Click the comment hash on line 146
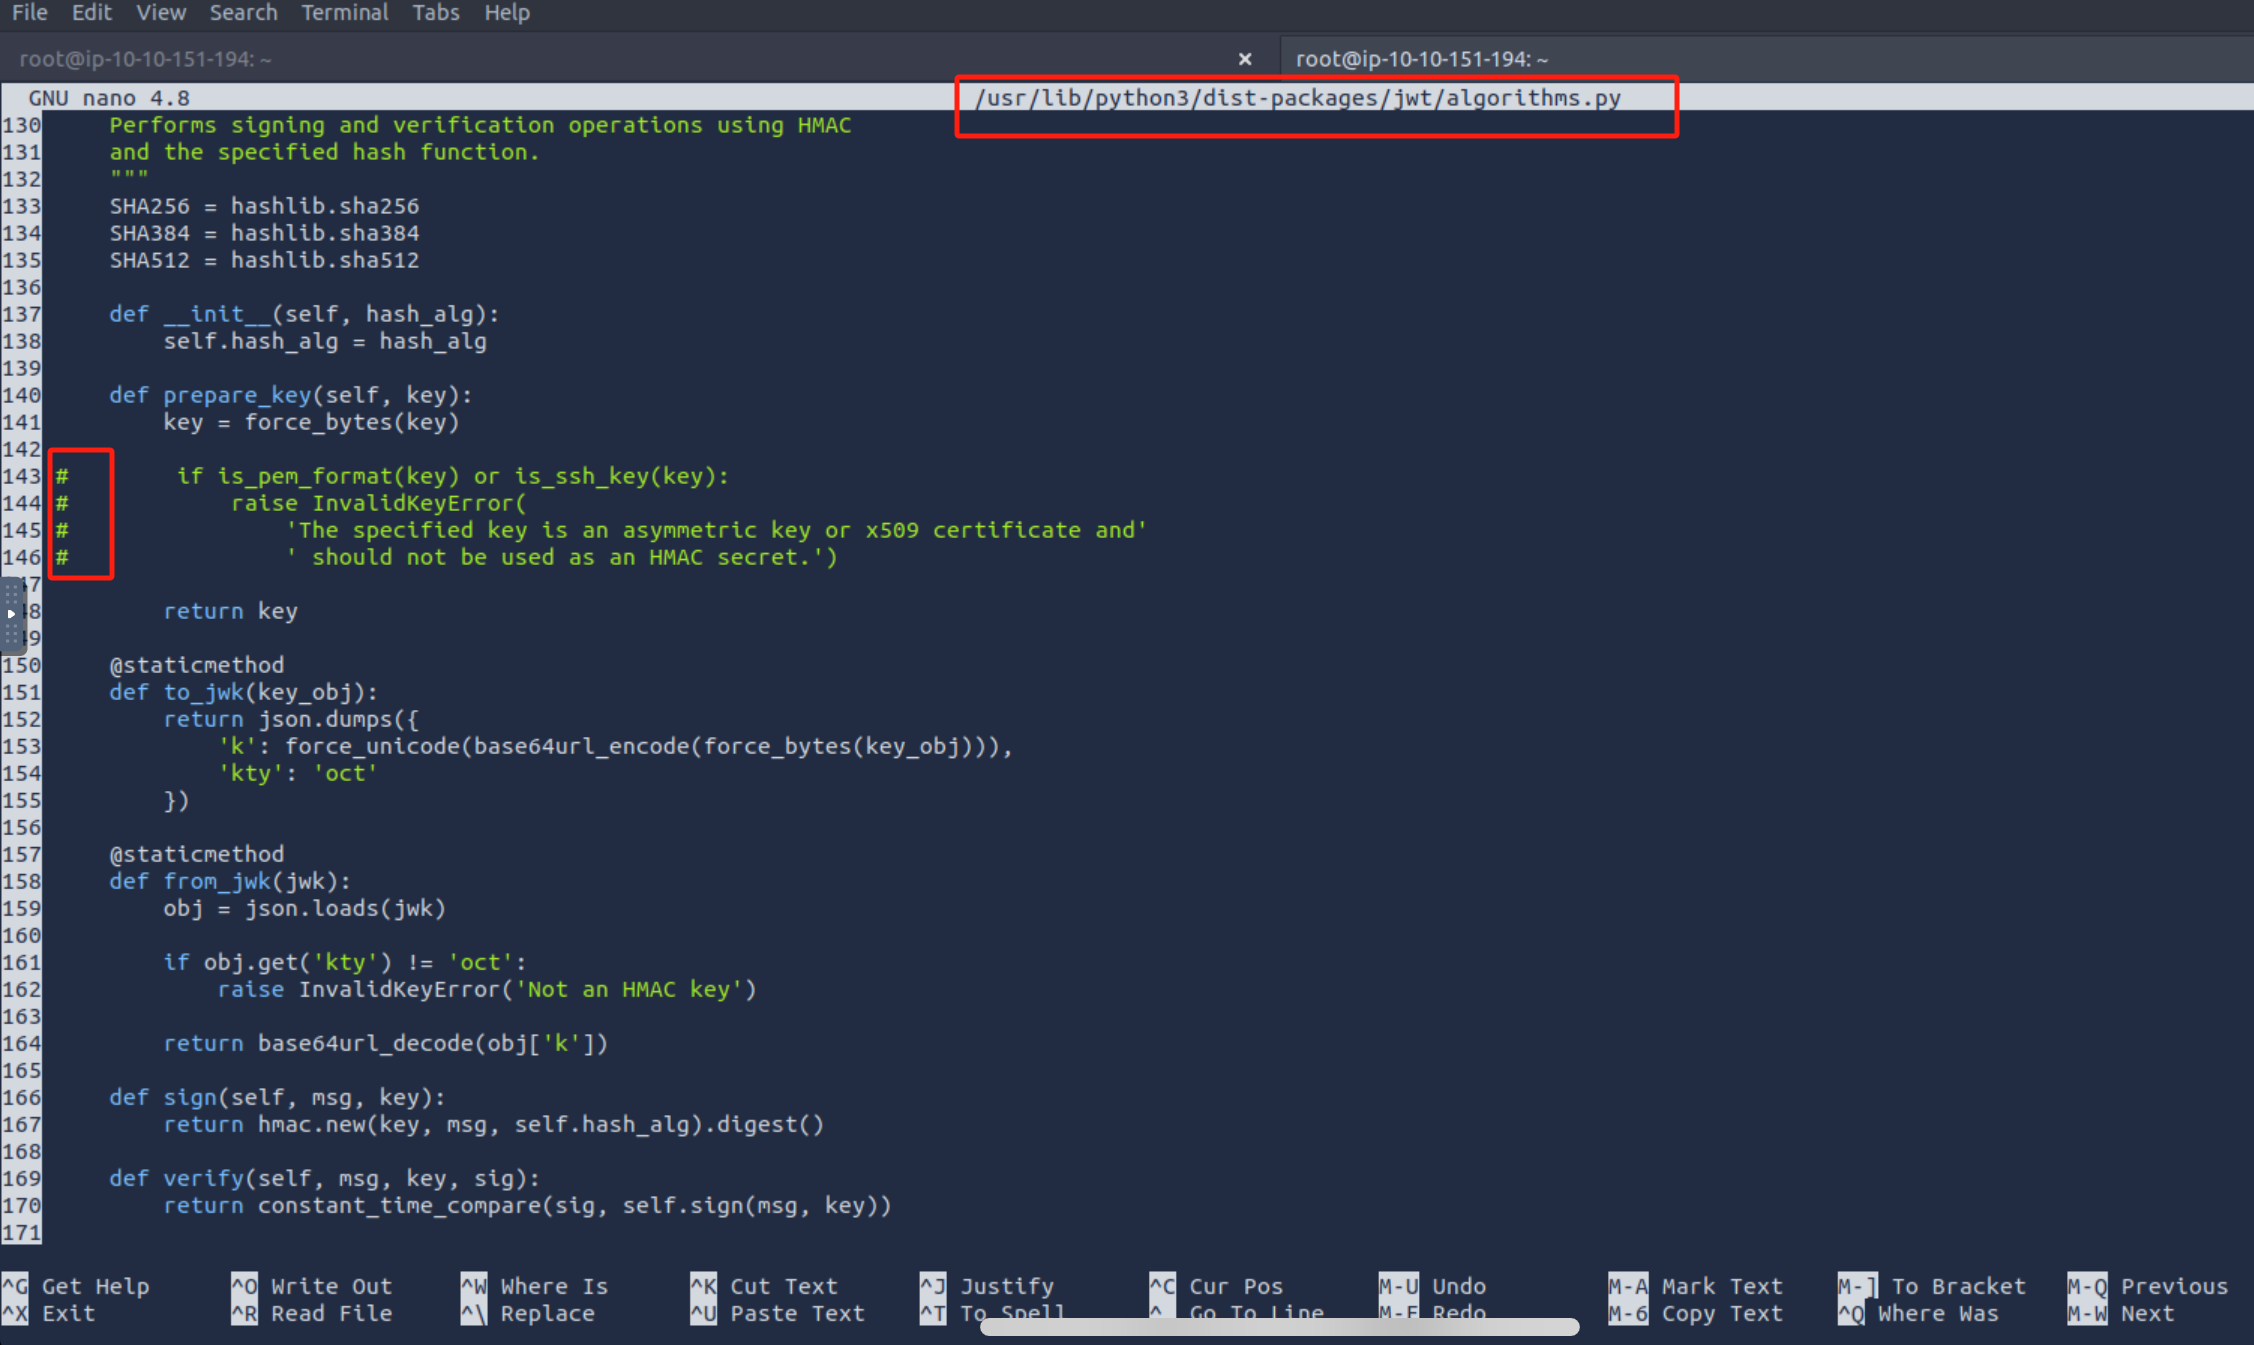The image size is (2254, 1345). click(62, 557)
